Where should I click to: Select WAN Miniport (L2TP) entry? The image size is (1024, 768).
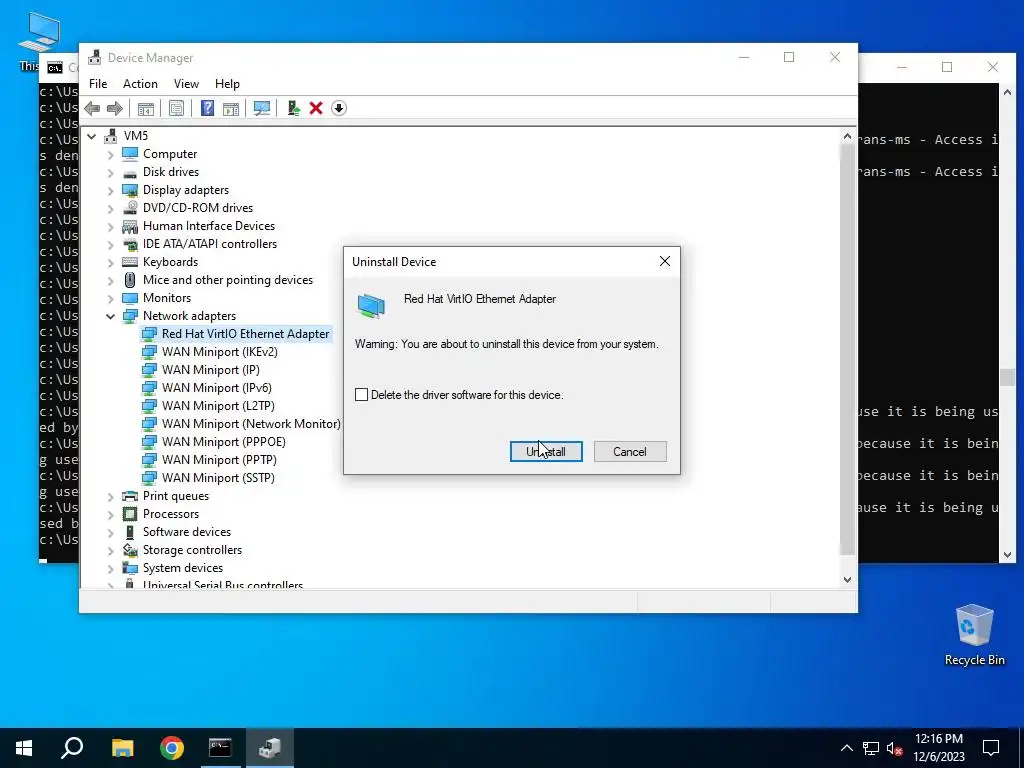point(218,406)
